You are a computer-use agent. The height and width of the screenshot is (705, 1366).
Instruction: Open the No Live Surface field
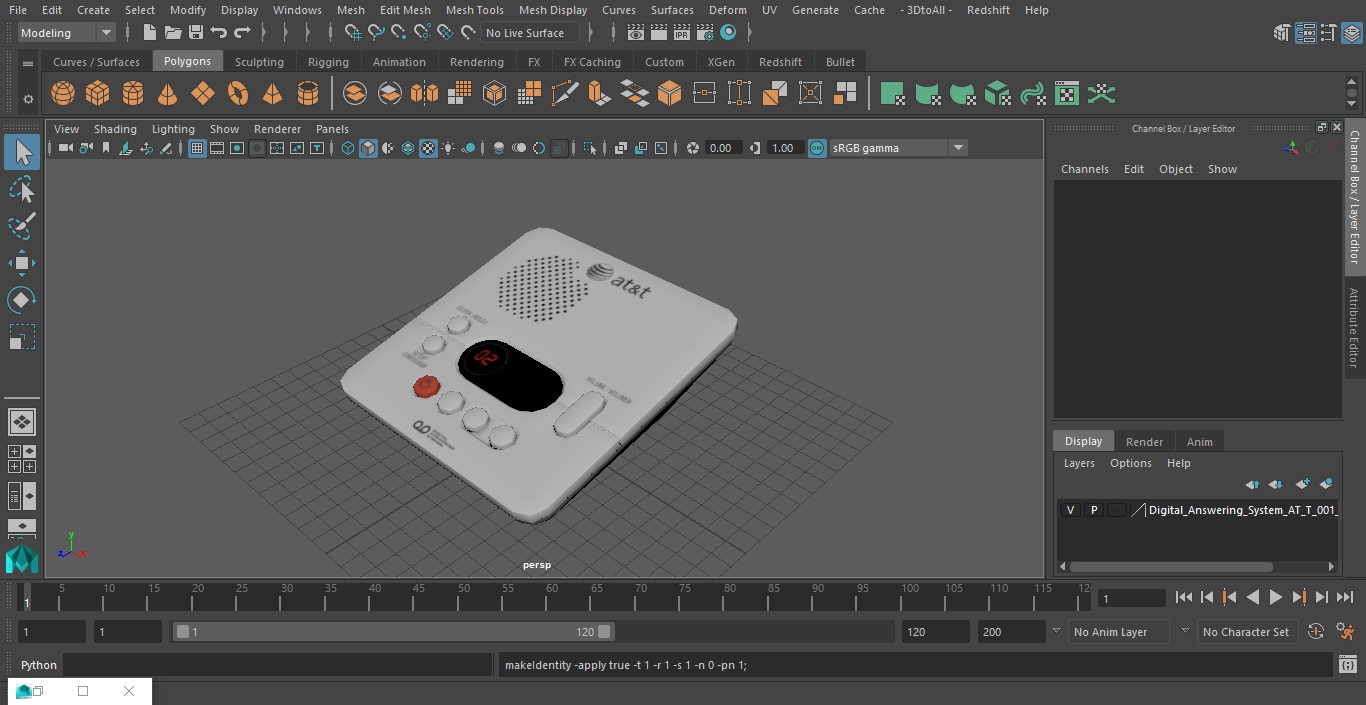click(530, 33)
